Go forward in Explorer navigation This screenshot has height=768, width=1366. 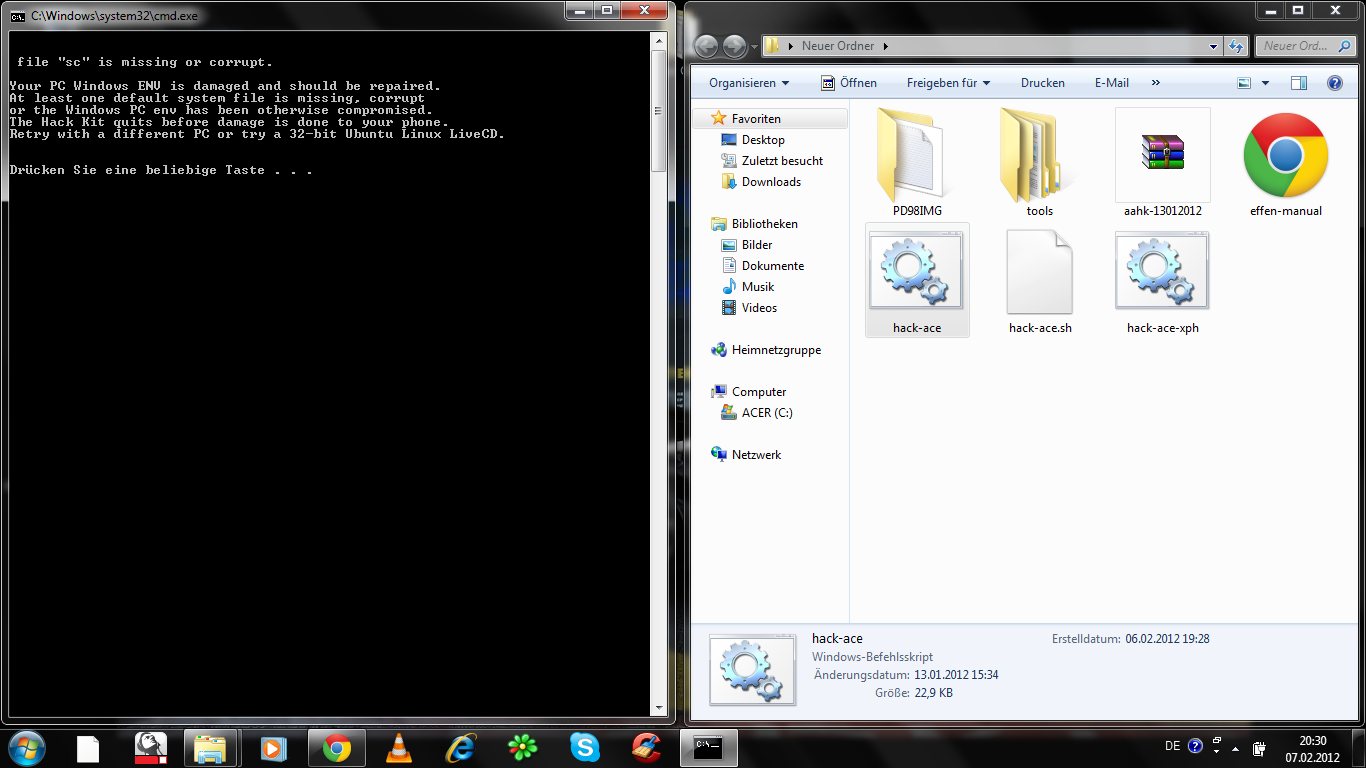[x=734, y=46]
